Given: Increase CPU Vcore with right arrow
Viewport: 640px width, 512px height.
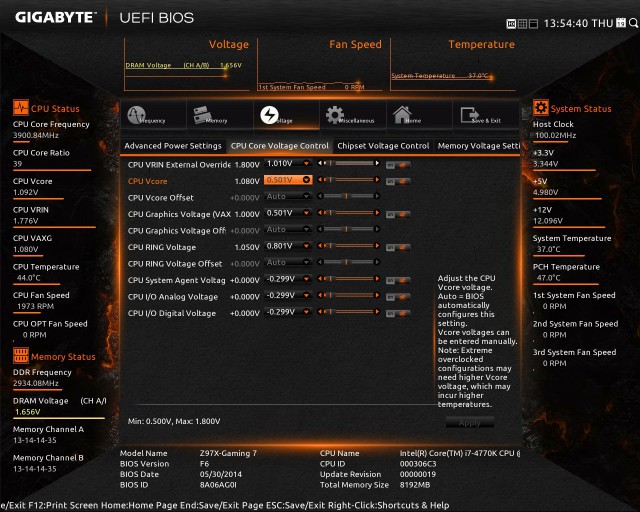Looking at the screenshot, I should point(377,180).
